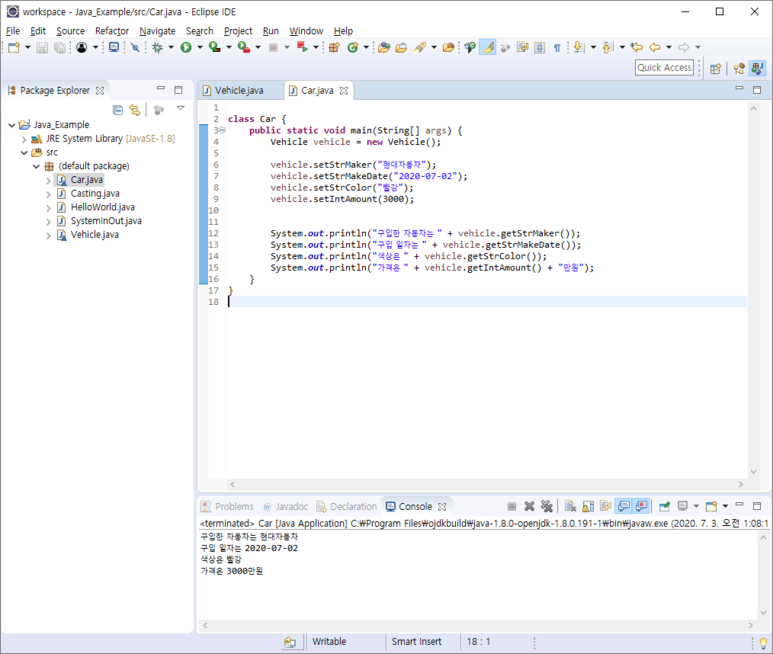Select Vehicle.java in Package Explorer

point(95,235)
